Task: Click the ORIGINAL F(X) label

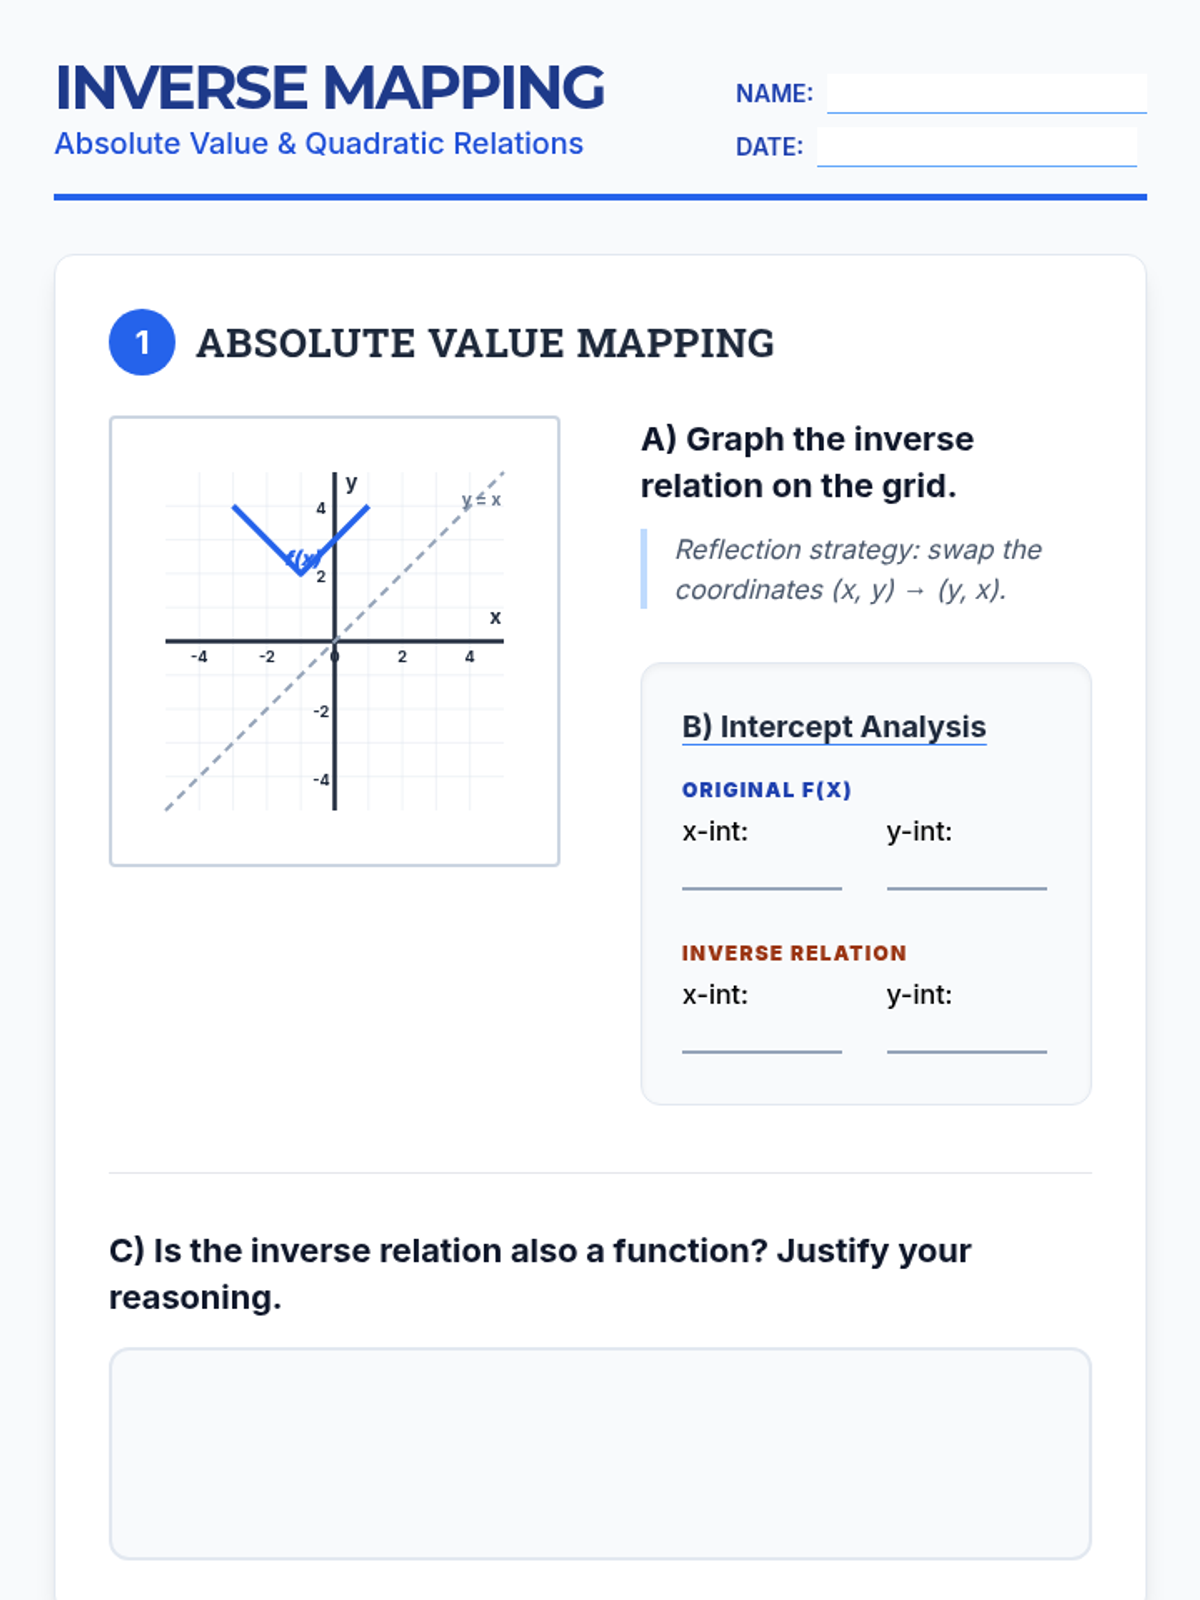Action: coord(766,790)
